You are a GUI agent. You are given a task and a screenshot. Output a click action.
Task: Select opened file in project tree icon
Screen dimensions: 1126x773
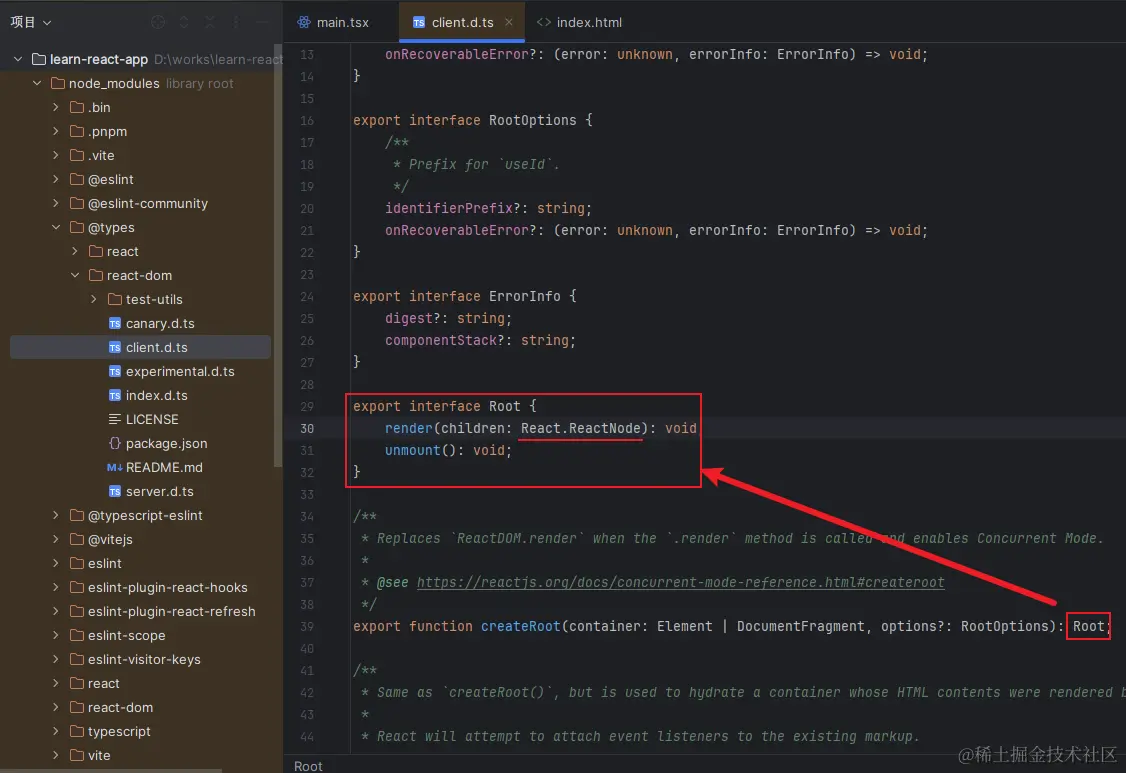point(158,22)
